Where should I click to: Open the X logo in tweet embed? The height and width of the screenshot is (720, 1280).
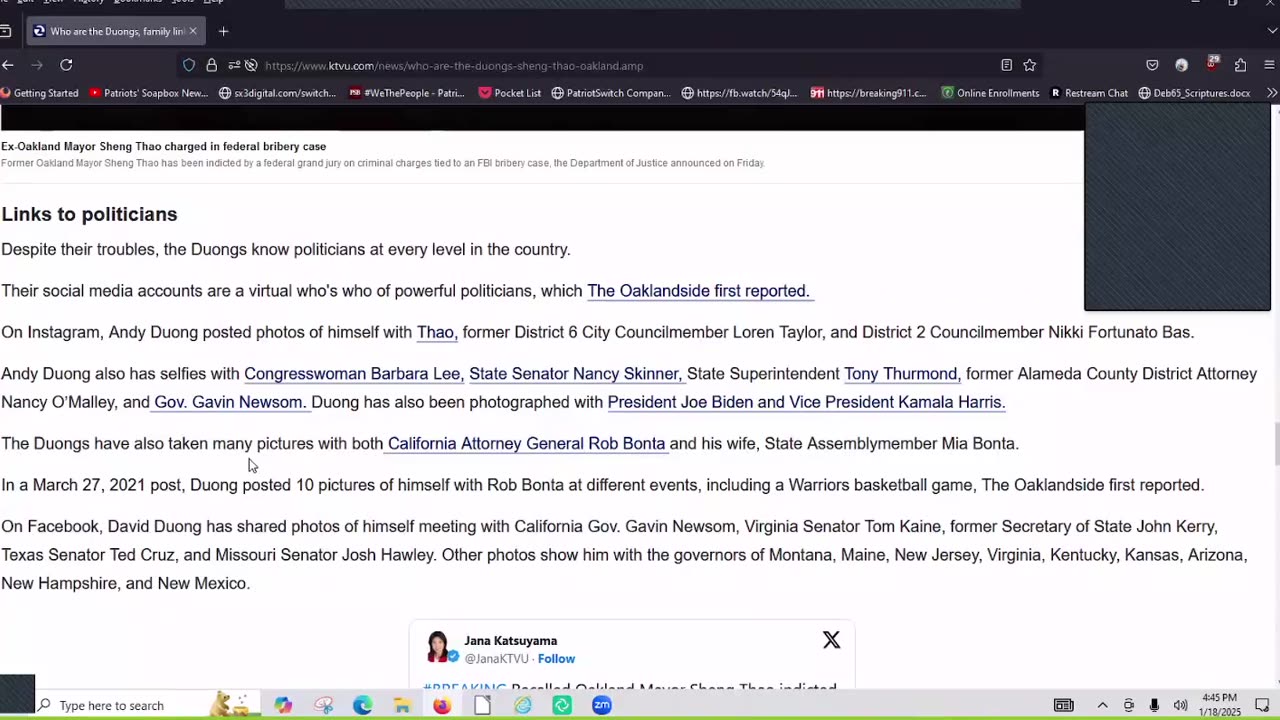831,640
